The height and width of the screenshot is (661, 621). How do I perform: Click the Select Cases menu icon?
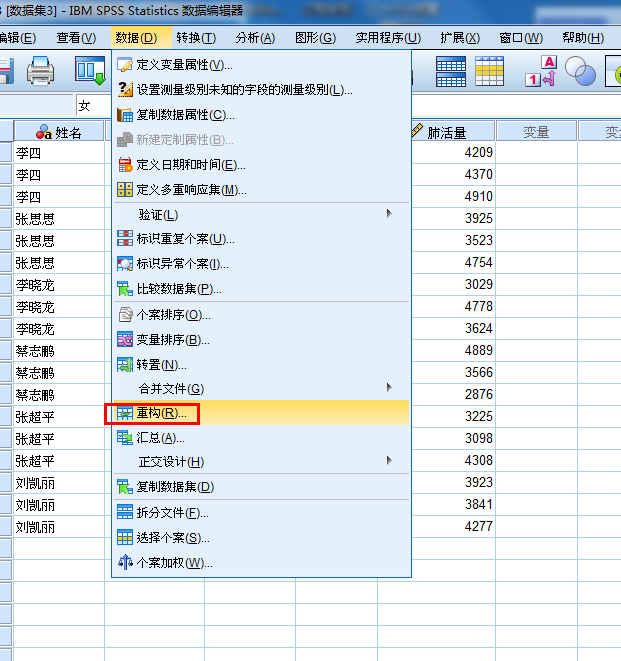(x=125, y=537)
